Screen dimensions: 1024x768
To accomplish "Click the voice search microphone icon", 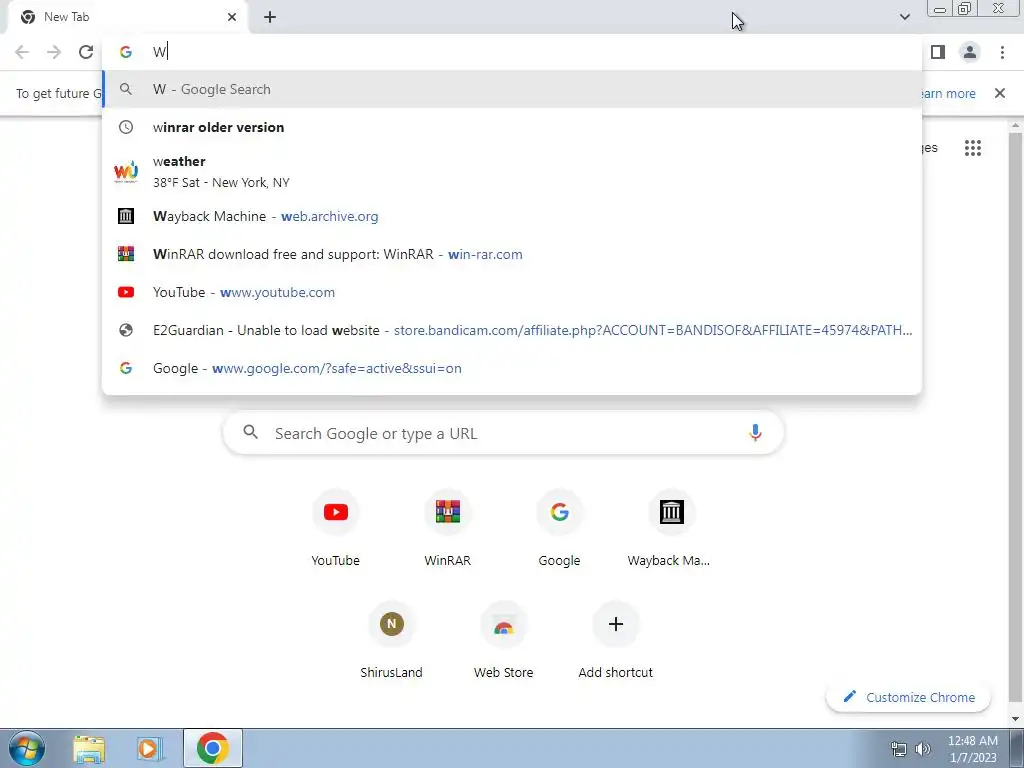I will [x=755, y=433].
